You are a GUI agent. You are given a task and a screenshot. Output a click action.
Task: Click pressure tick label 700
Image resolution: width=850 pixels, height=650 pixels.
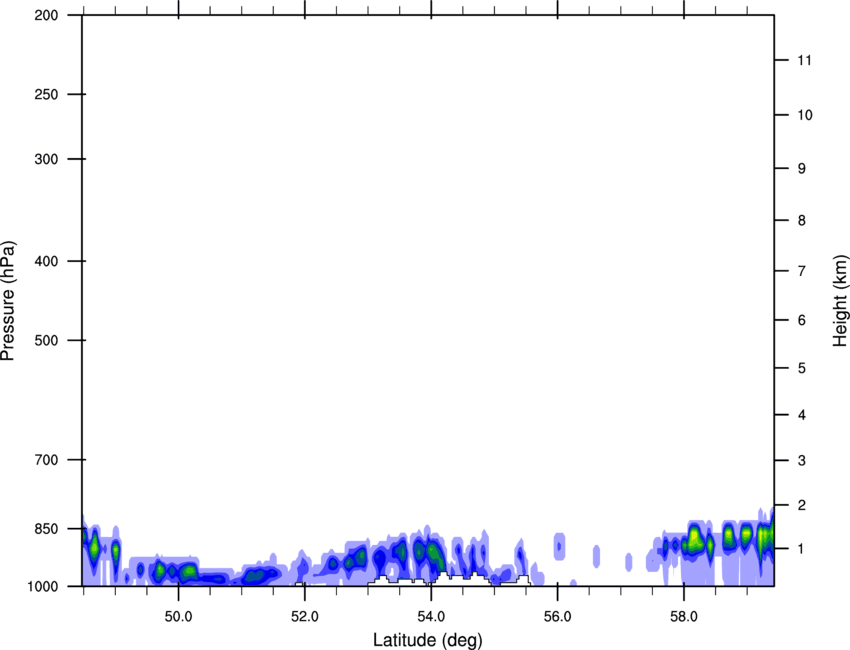tap(46, 460)
